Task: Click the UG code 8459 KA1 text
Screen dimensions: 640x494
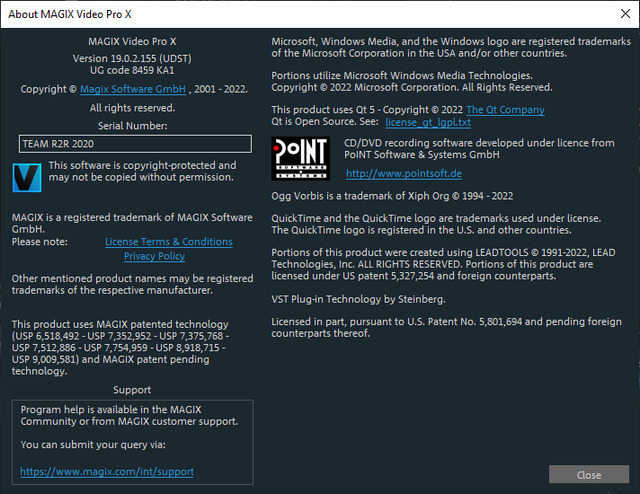Action: click(x=132, y=70)
